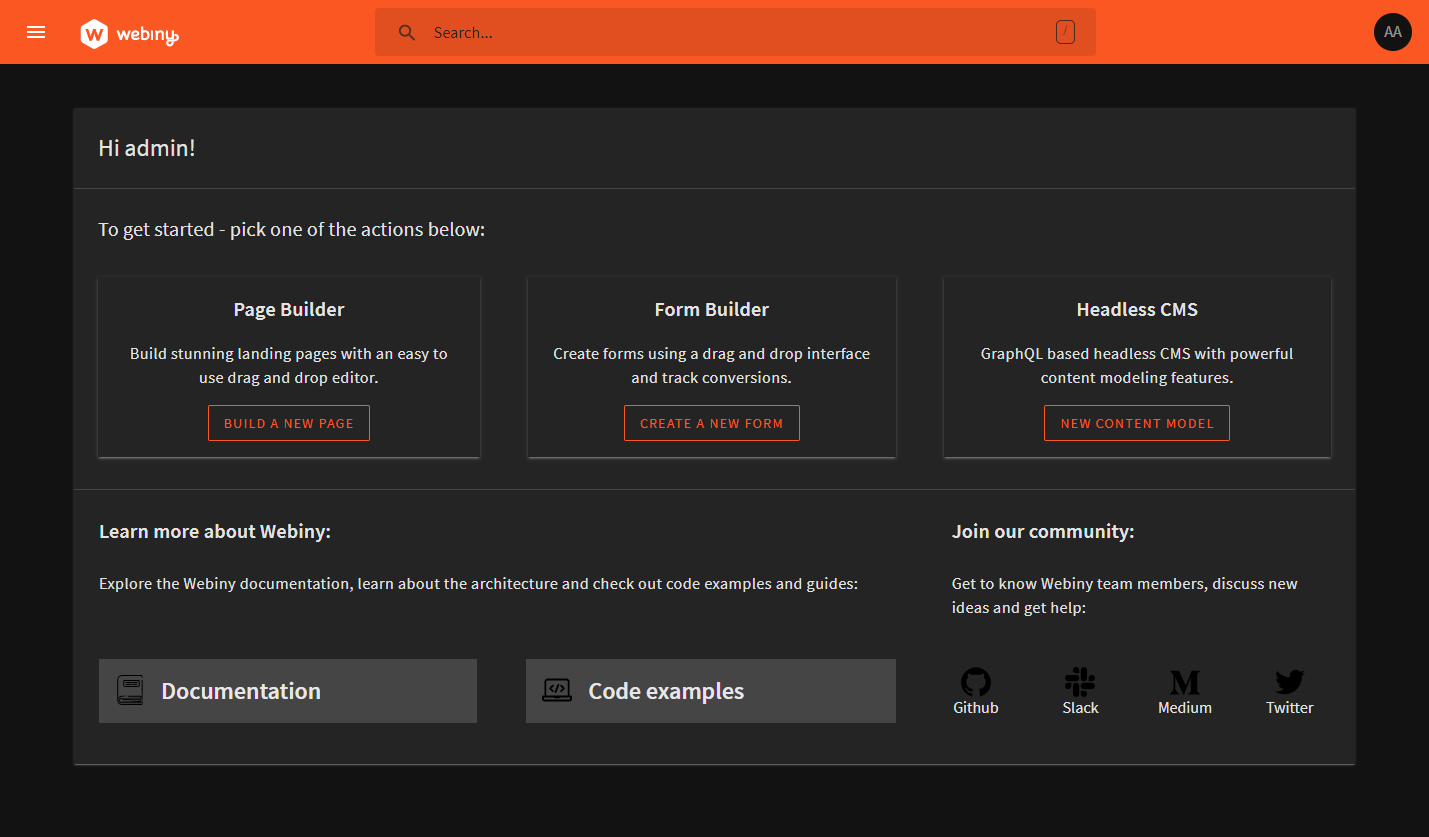The width and height of the screenshot is (1429, 837).
Task: Click the Slack text label
Action: tap(1080, 707)
